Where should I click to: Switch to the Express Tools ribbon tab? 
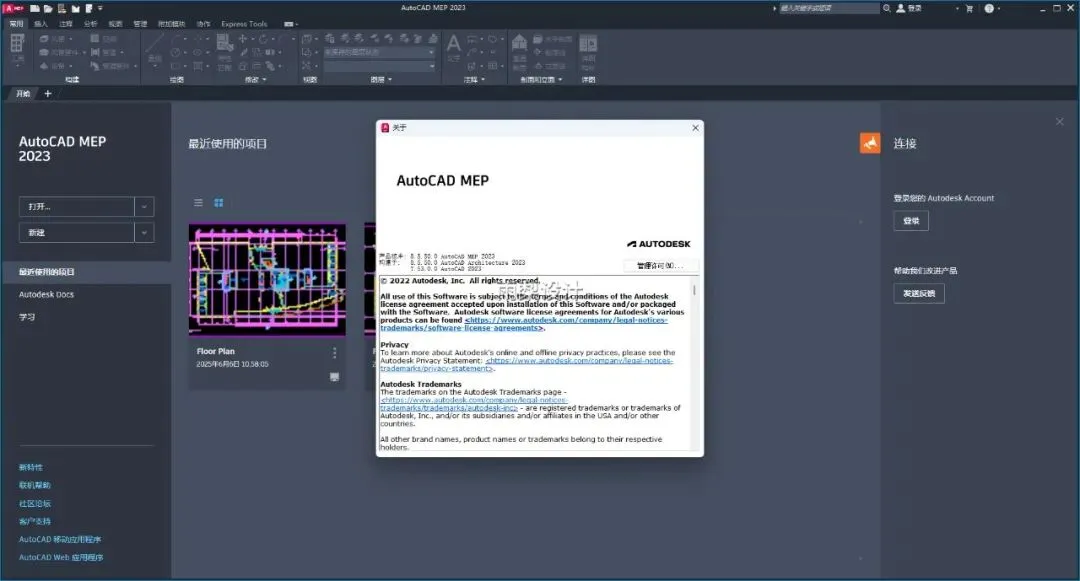click(x=244, y=24)
